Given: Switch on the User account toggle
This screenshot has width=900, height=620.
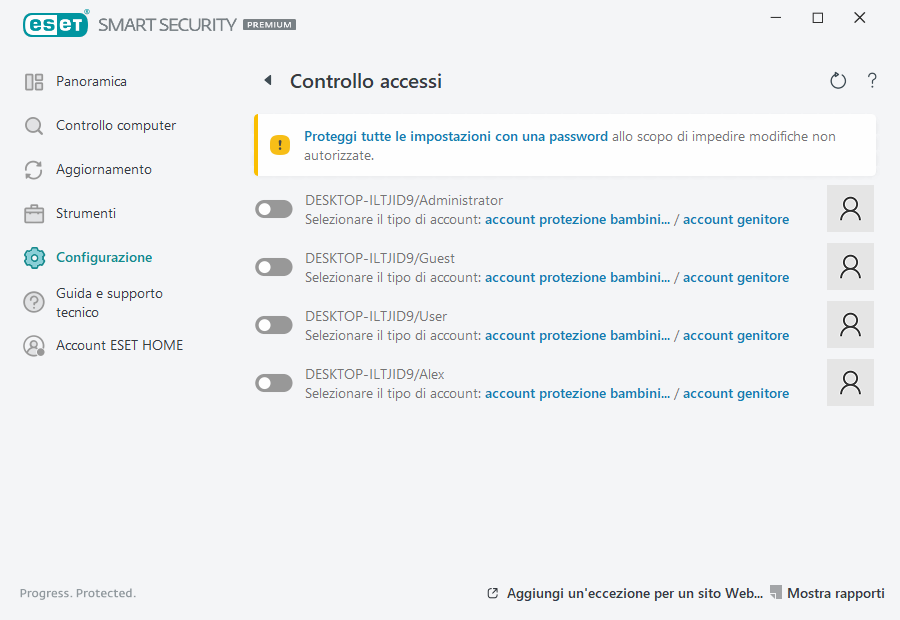Looking at the screenshot, I should (x=274, y=325).
